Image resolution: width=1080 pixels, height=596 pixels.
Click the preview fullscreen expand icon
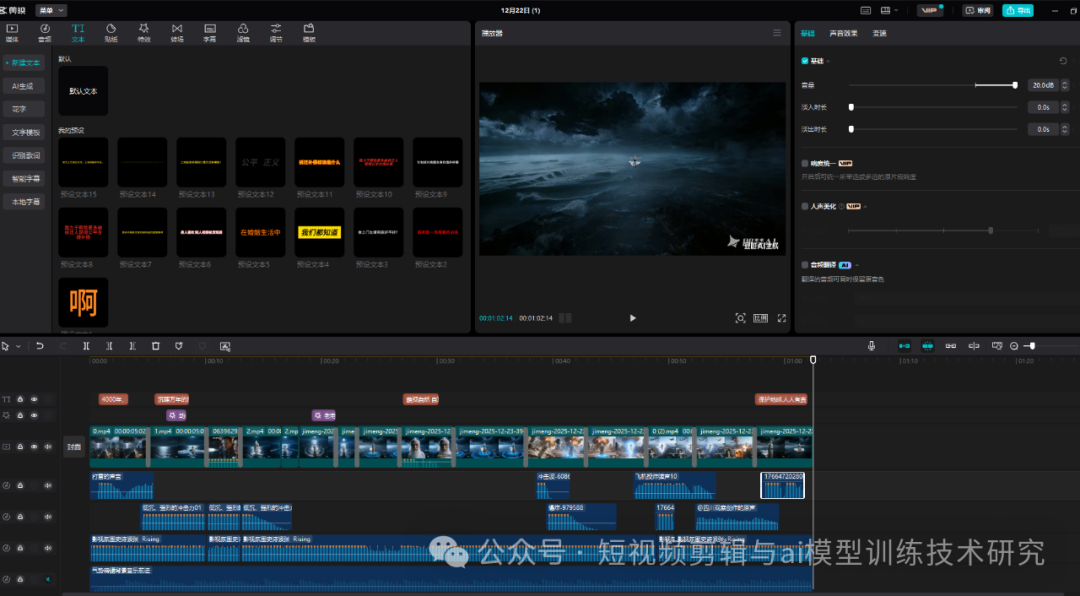(782, 318)
